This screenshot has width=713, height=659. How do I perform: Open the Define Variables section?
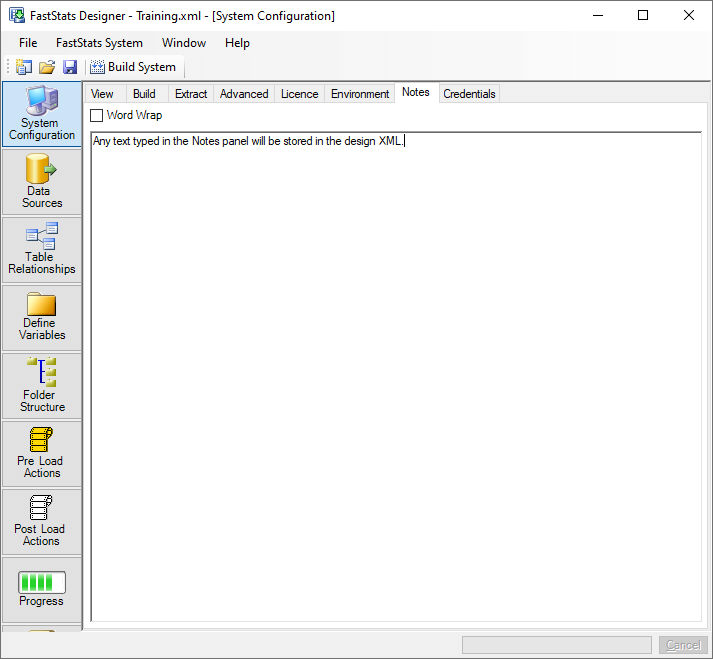click(42, 317)
